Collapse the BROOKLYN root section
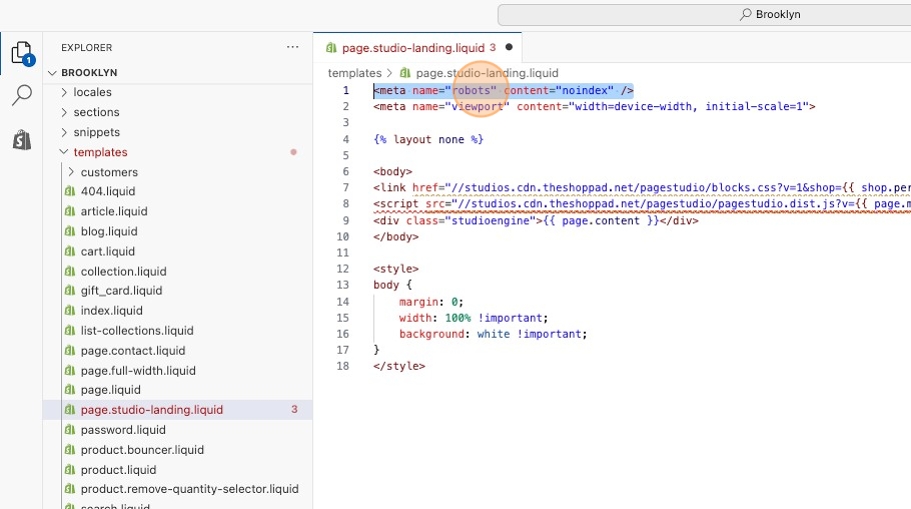The height and width of the screenshot is (509, 911). (x=89, y=73)
